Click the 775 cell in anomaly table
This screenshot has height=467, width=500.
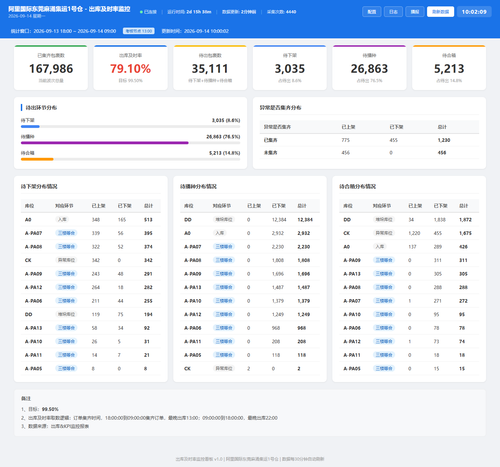(346, 140)
